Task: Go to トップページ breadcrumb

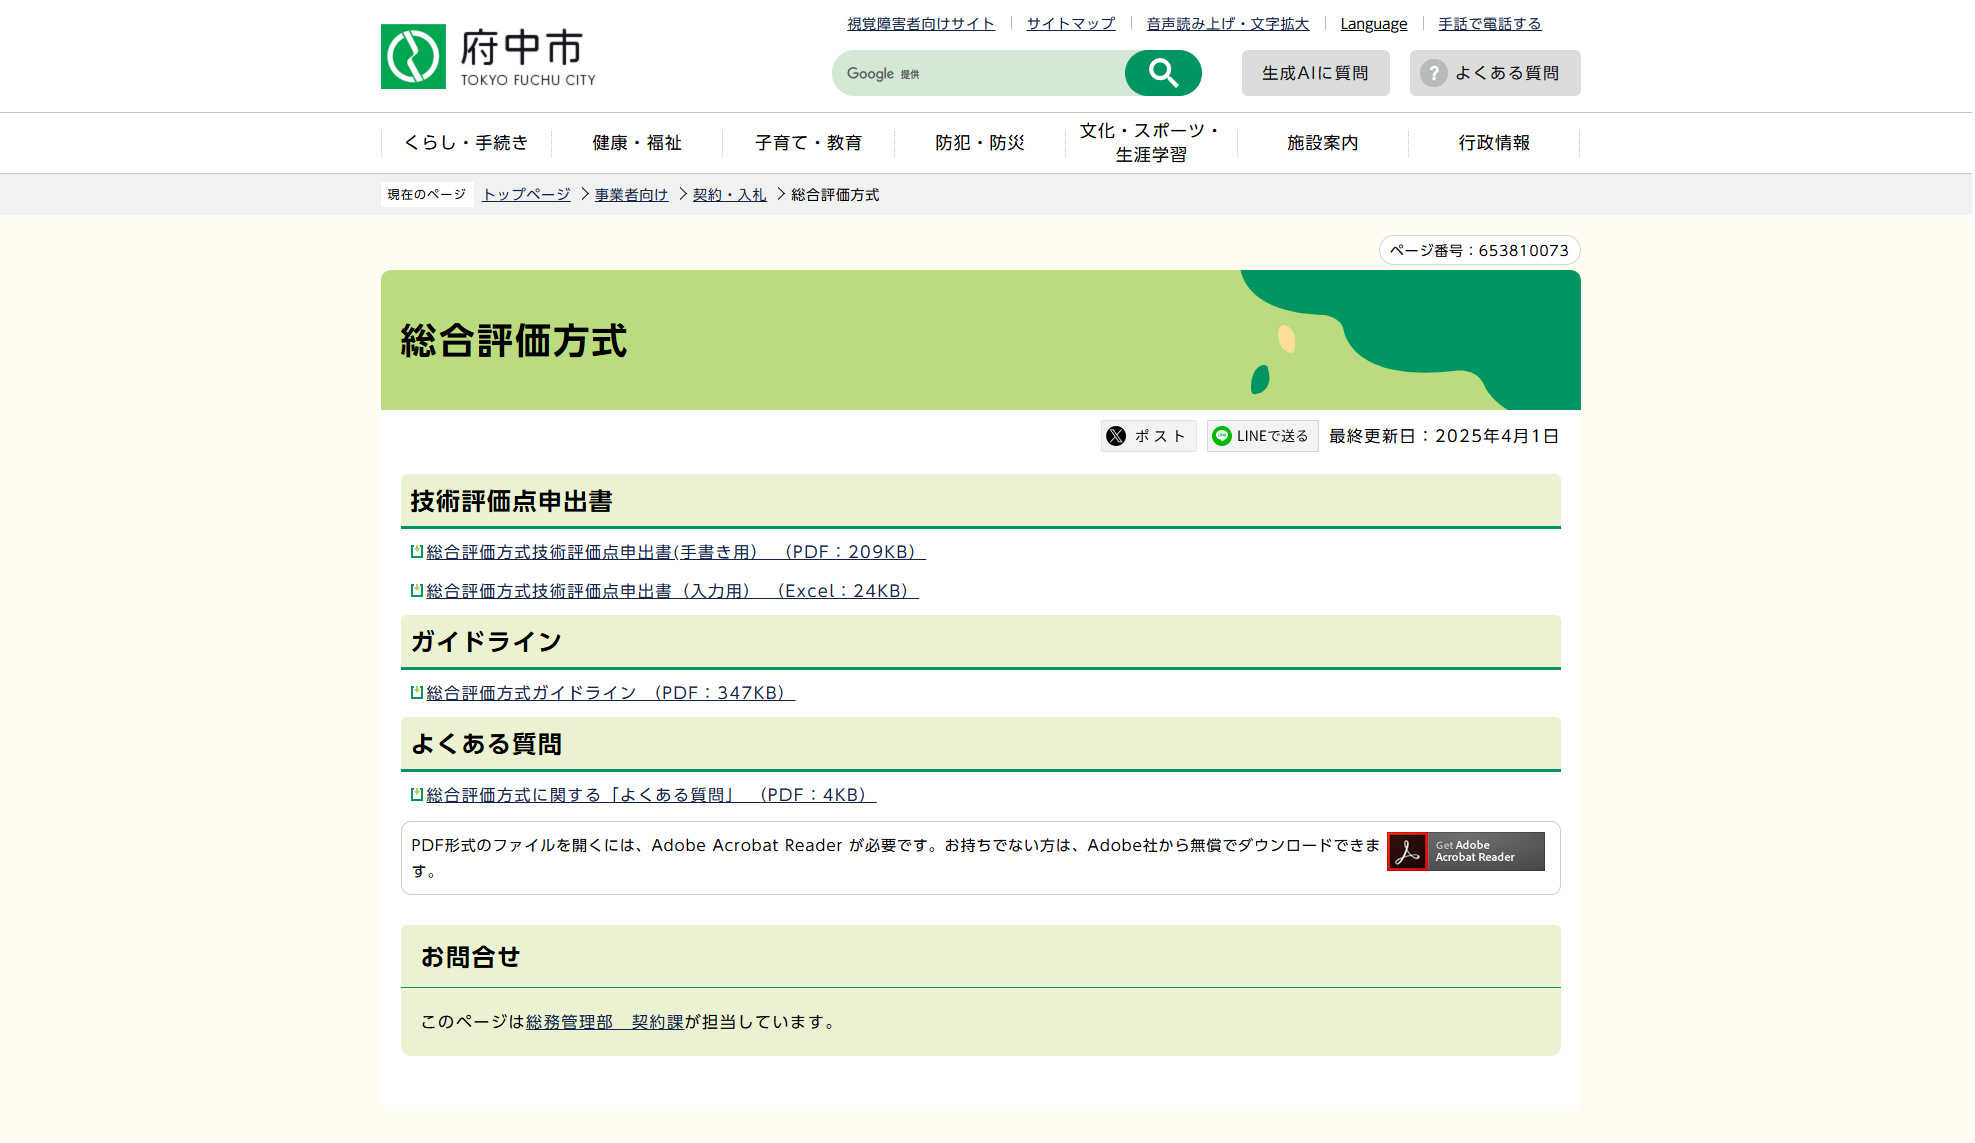Action: 526,195
